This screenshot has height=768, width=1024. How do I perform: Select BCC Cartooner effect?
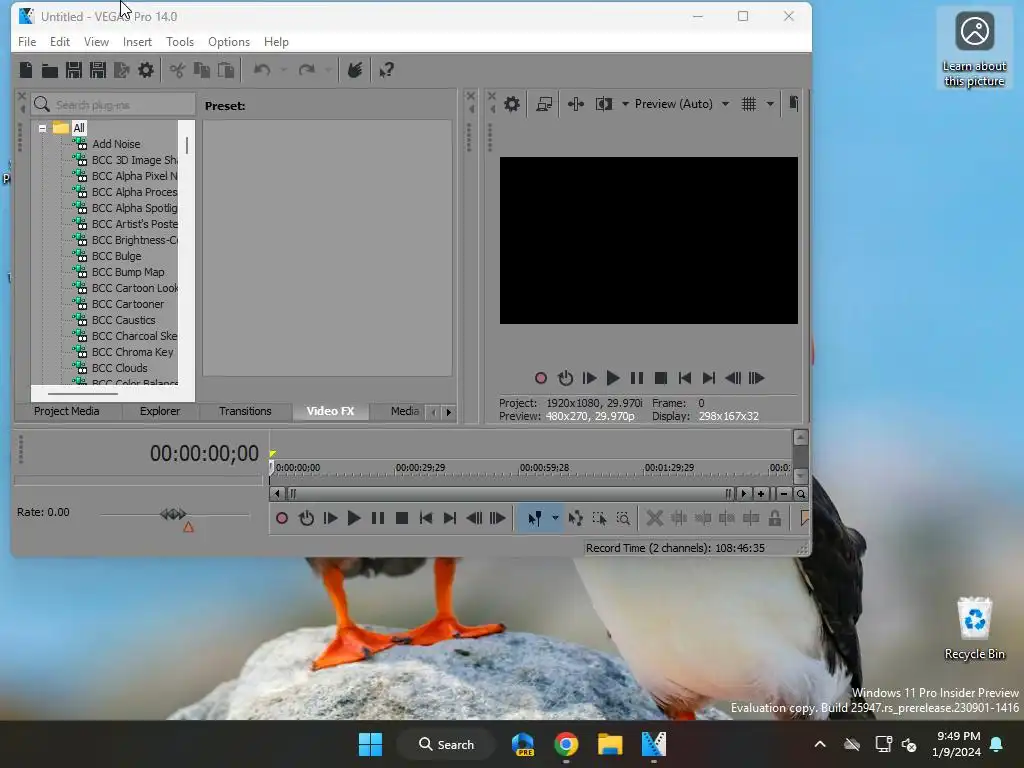pyautogui.click(x=128, y=304)
